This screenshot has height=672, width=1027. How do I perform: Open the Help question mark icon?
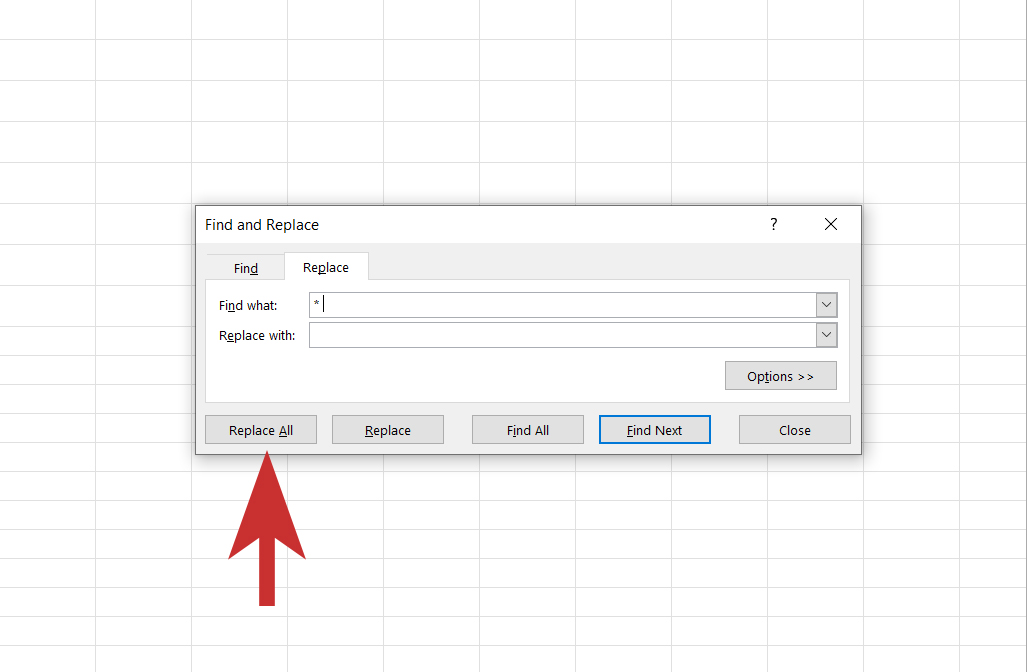tap(774, 224)
